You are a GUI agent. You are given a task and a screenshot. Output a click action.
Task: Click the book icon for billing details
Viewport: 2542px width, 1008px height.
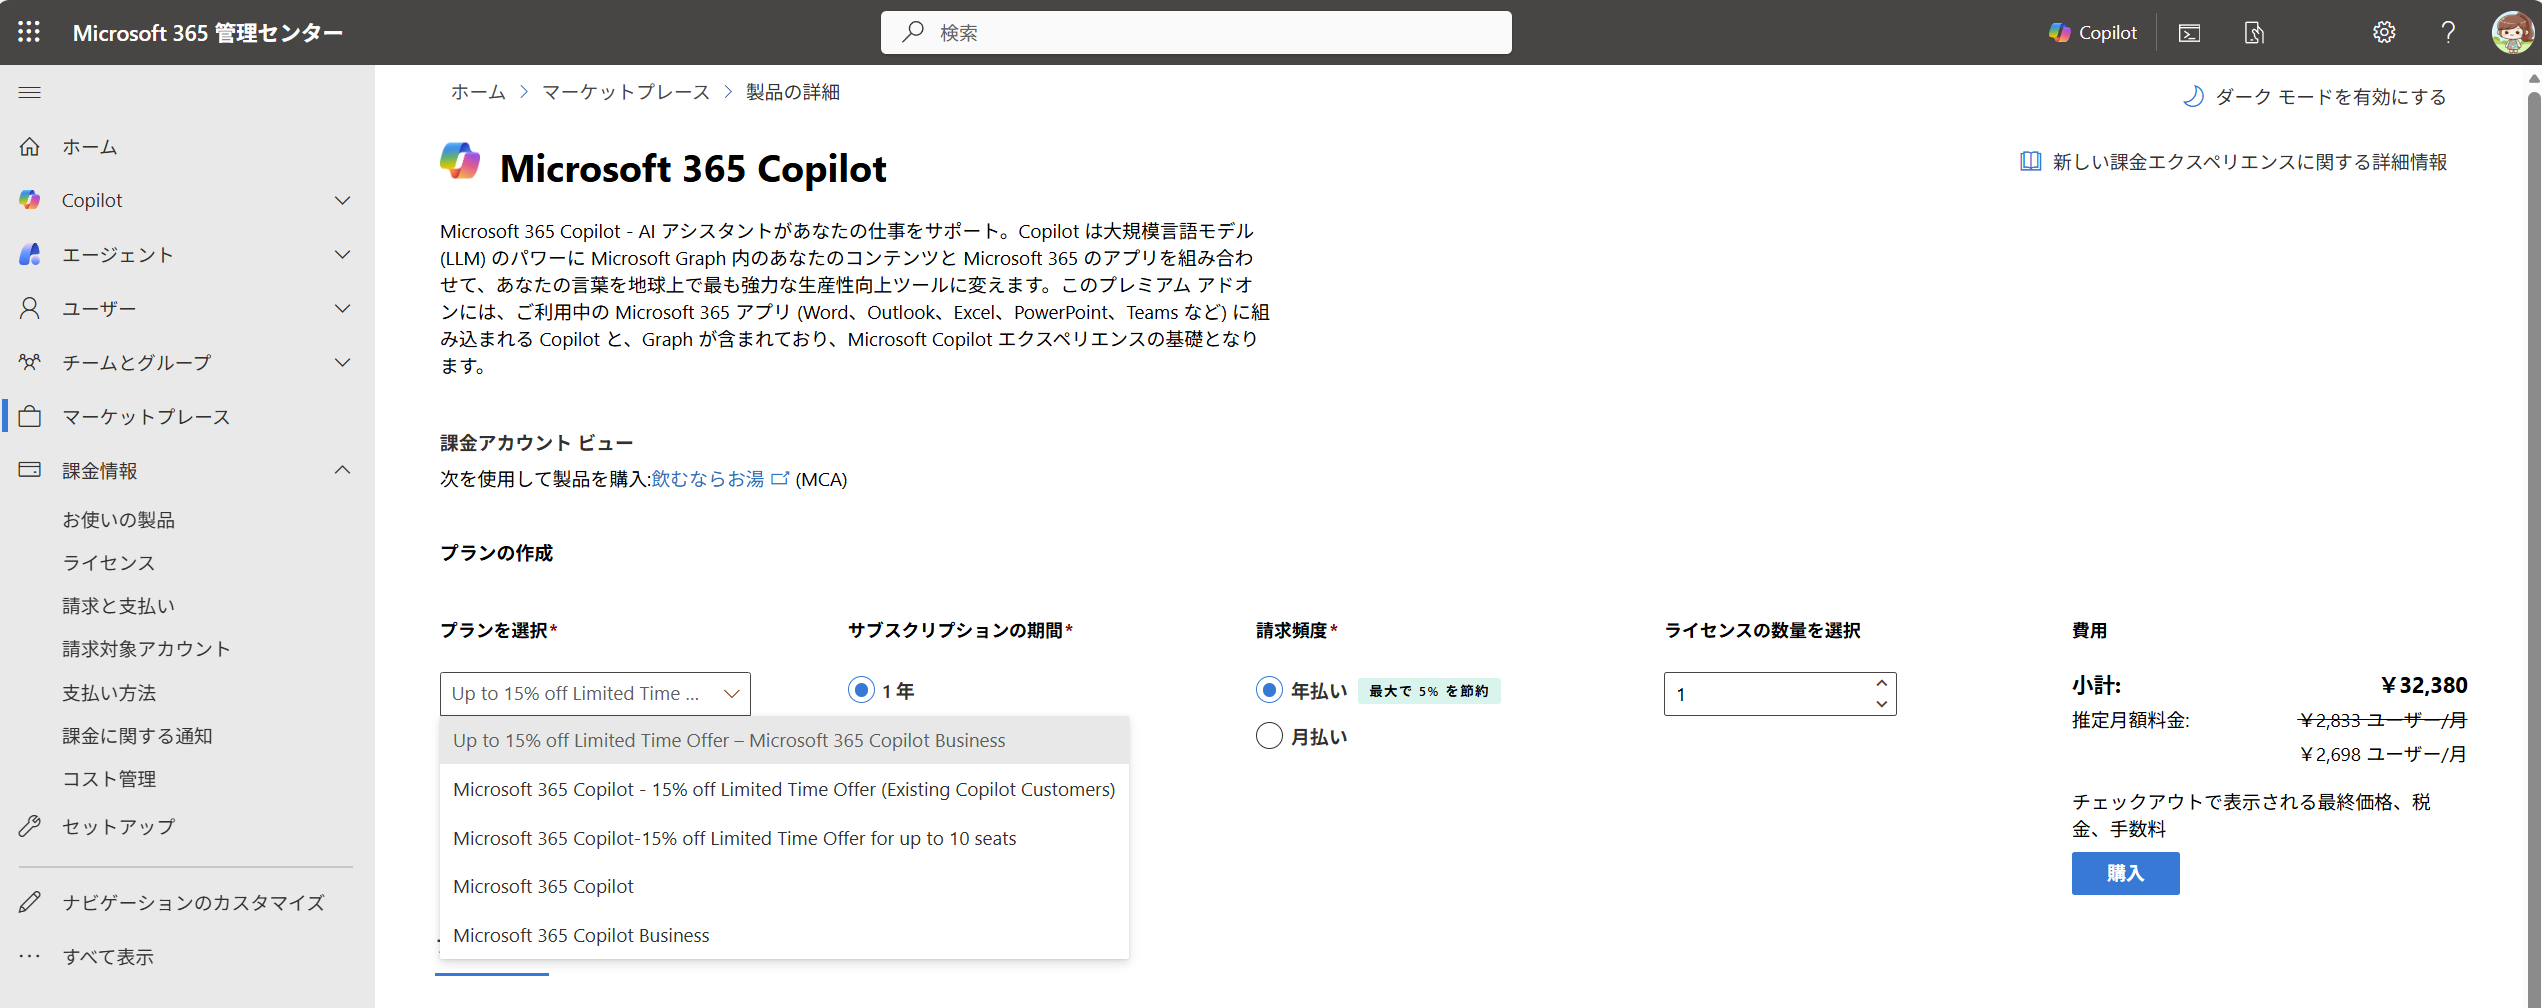coord(2030,161)
